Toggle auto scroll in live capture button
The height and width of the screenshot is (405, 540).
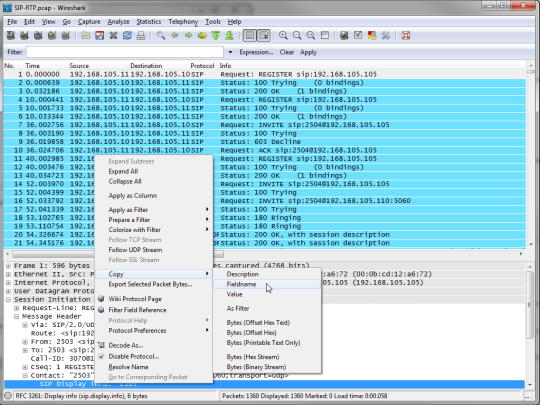(x=263, y=35)
